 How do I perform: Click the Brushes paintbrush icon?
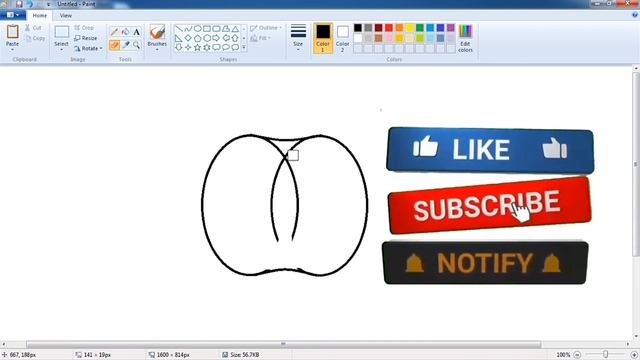pos(157,32)
